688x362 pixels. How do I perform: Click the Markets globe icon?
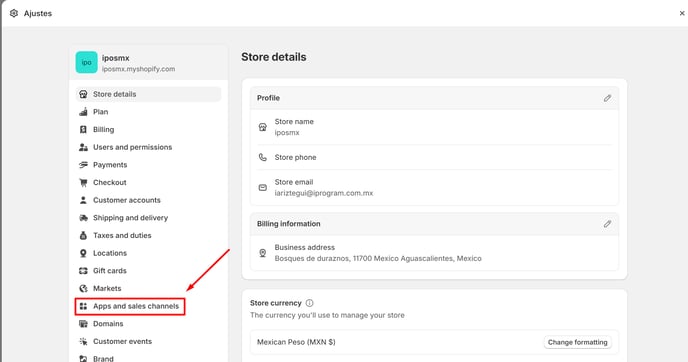(x=83, y=288)
